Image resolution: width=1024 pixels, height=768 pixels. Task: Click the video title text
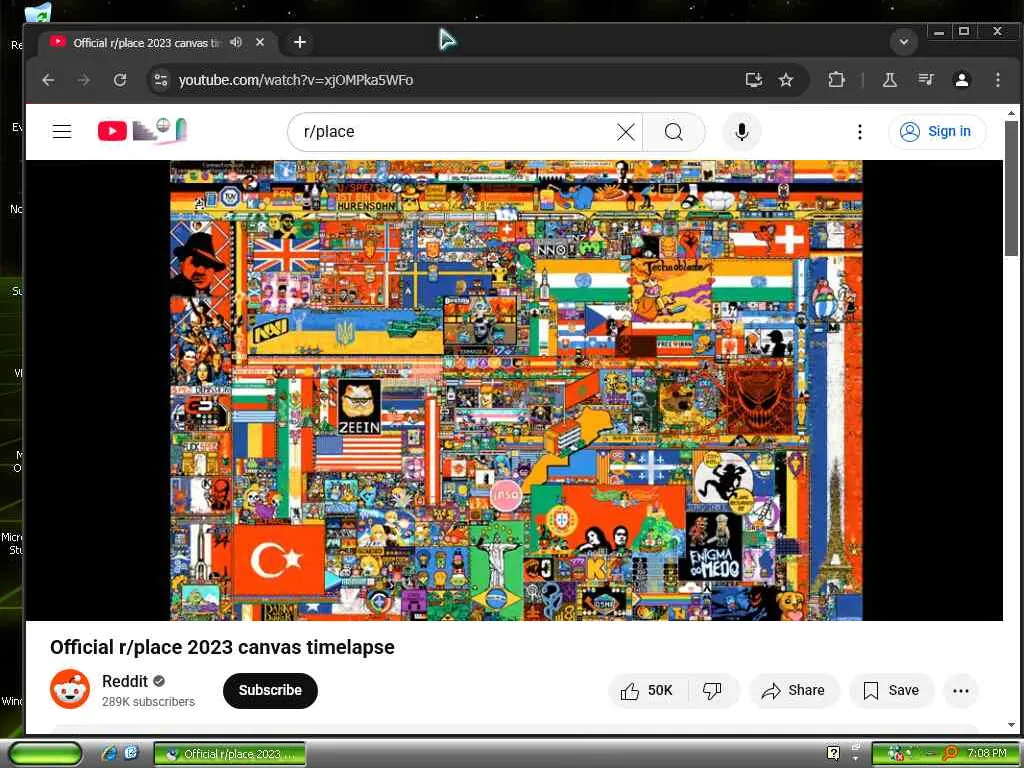click(x=222, y=647)
